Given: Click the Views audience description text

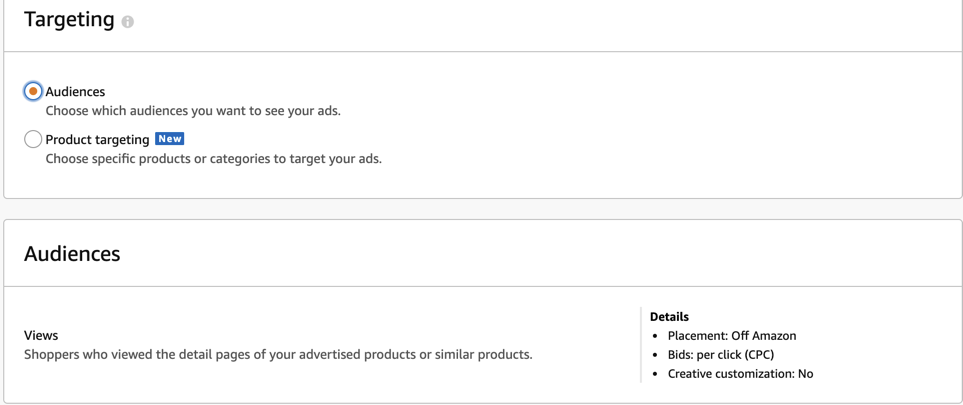Looking at the screenshot, I should pyautogui.click(x=278, y=355).
